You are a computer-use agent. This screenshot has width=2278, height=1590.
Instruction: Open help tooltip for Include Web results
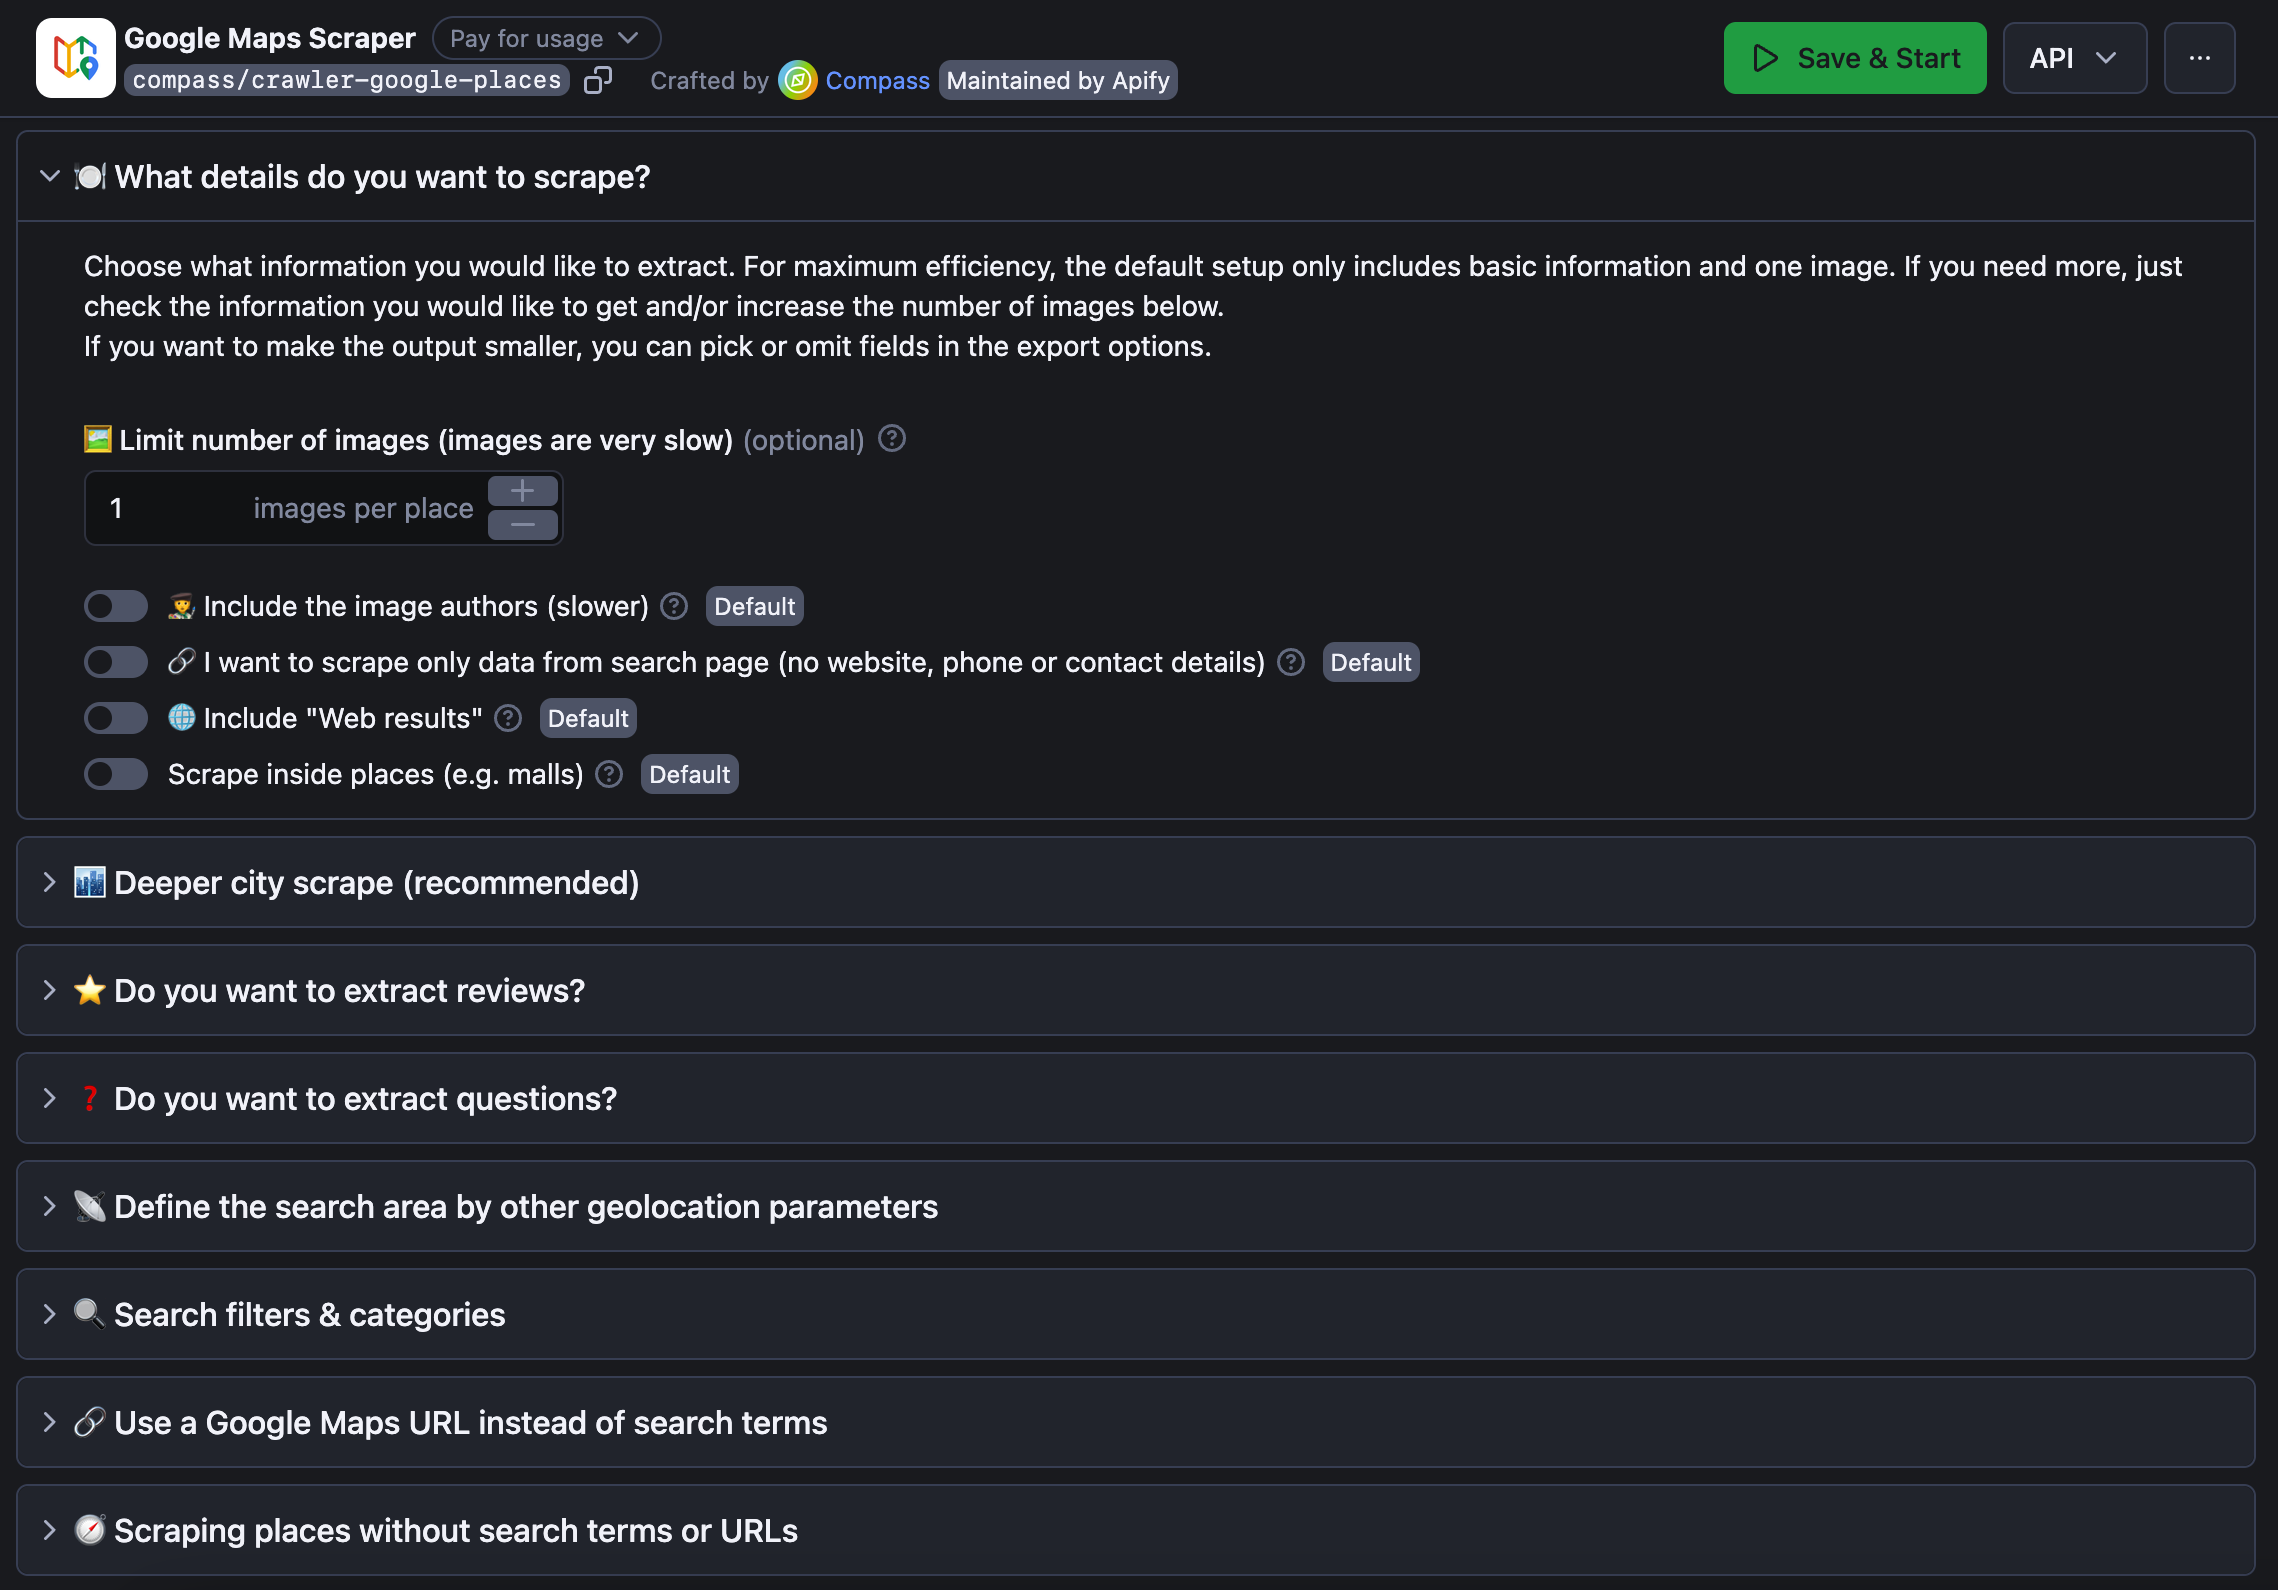(508, 718)
